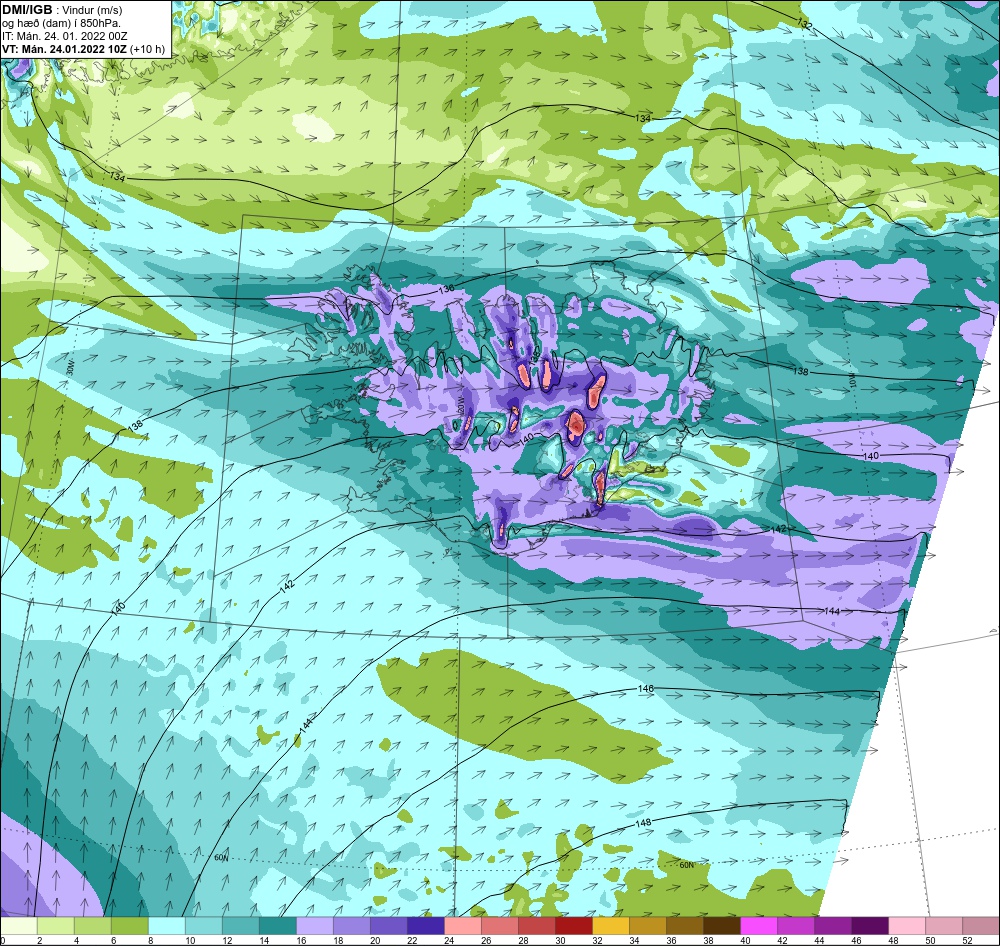Viewport: 1000px width, 946px height.
Task: Select the 28–30 m/s red legend swatch
Action: tap(537, 926)
